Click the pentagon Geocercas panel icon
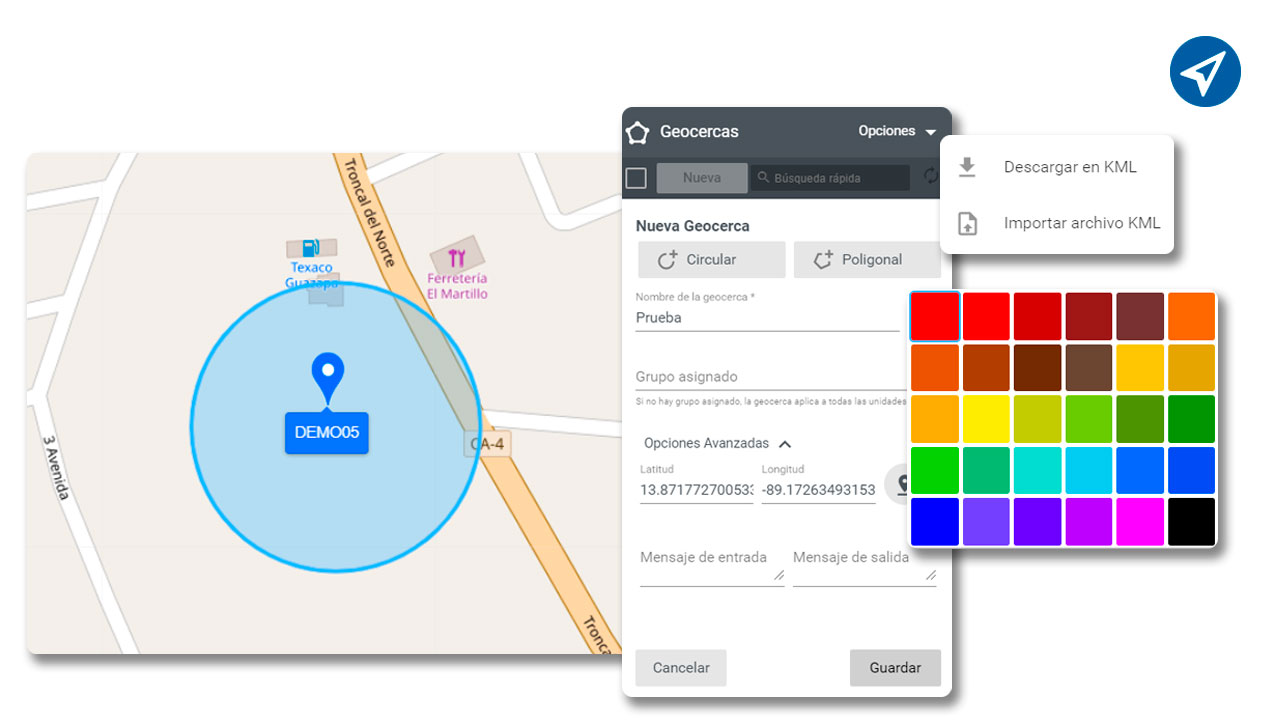This screenshot has width=1280, height=720. coord(638,131)
